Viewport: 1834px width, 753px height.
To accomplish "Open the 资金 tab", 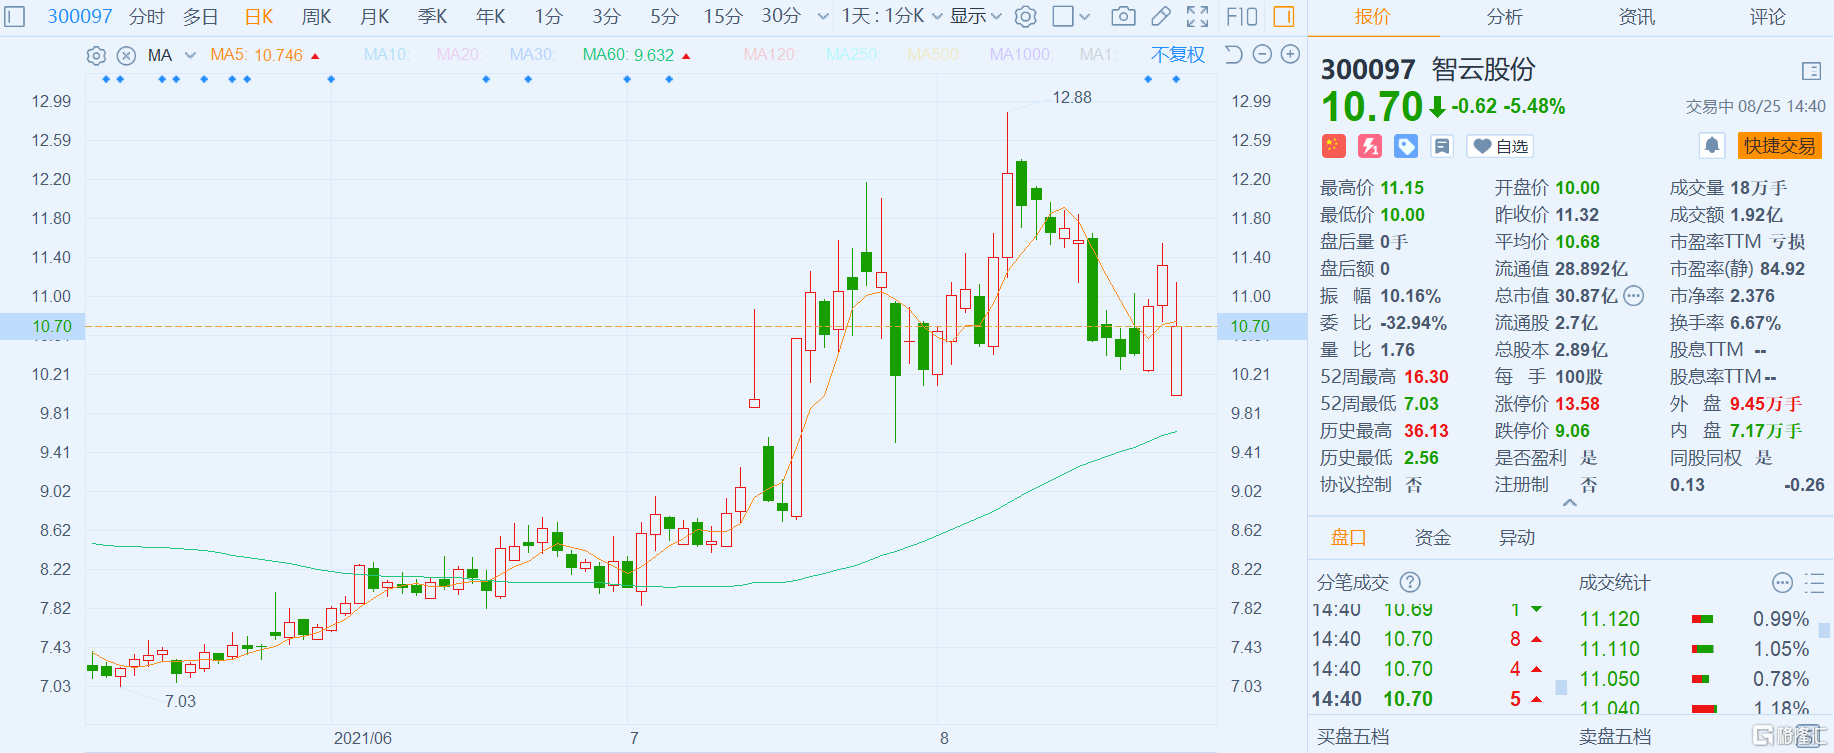I will 1432,538.
